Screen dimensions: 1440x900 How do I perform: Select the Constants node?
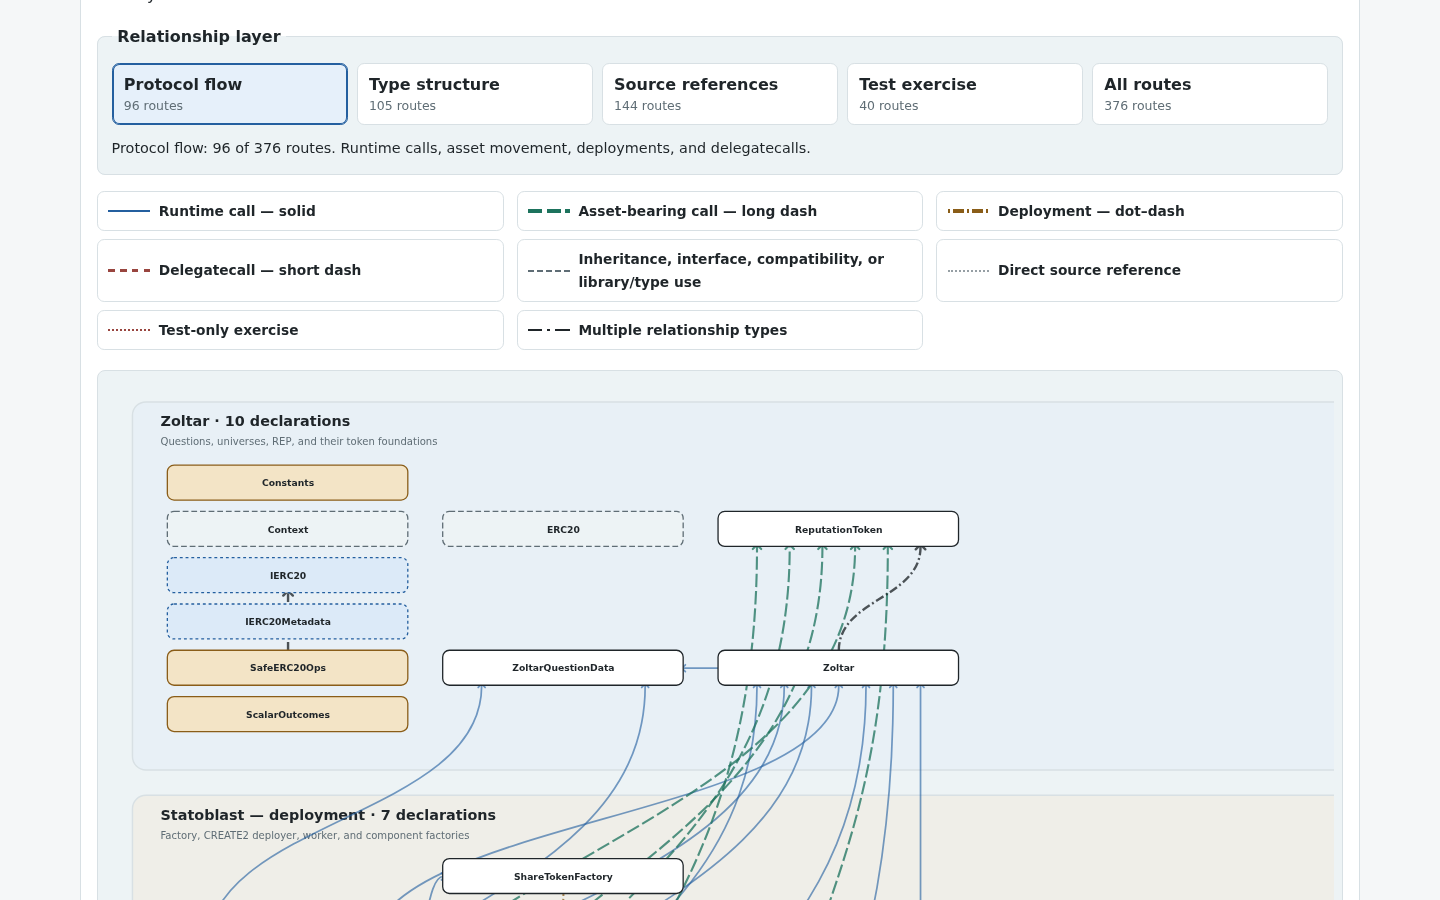click(288, 483)
